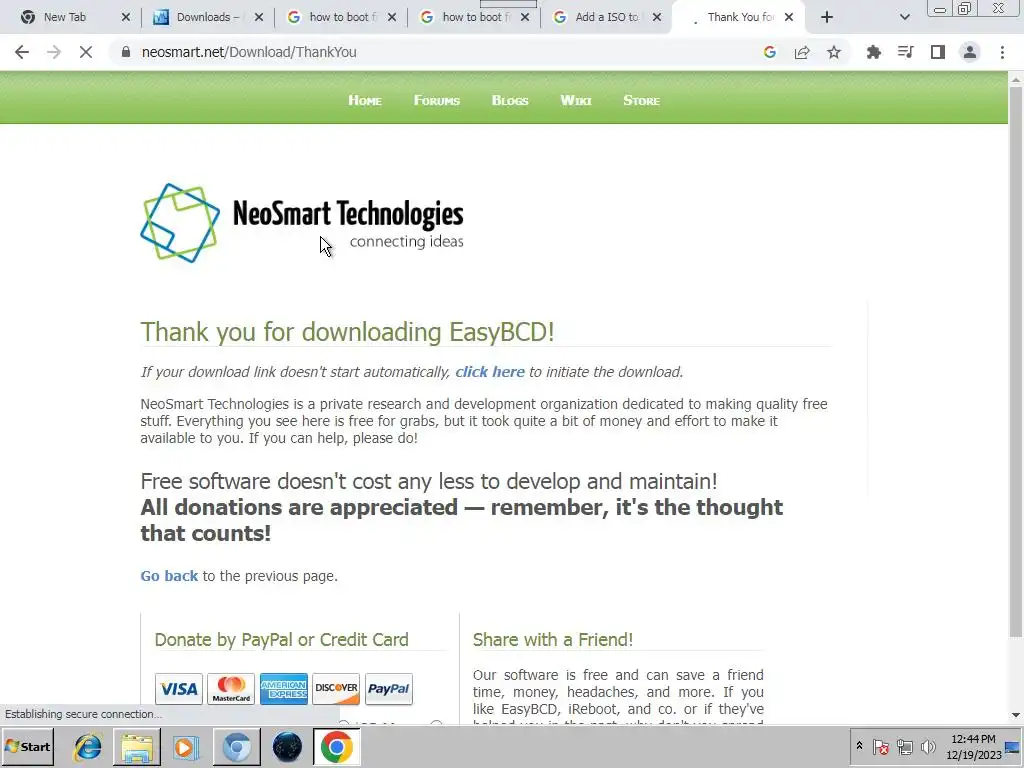Share this page via share icon
Viewport: 1024px width, 768px height.
tap(802, 52)
